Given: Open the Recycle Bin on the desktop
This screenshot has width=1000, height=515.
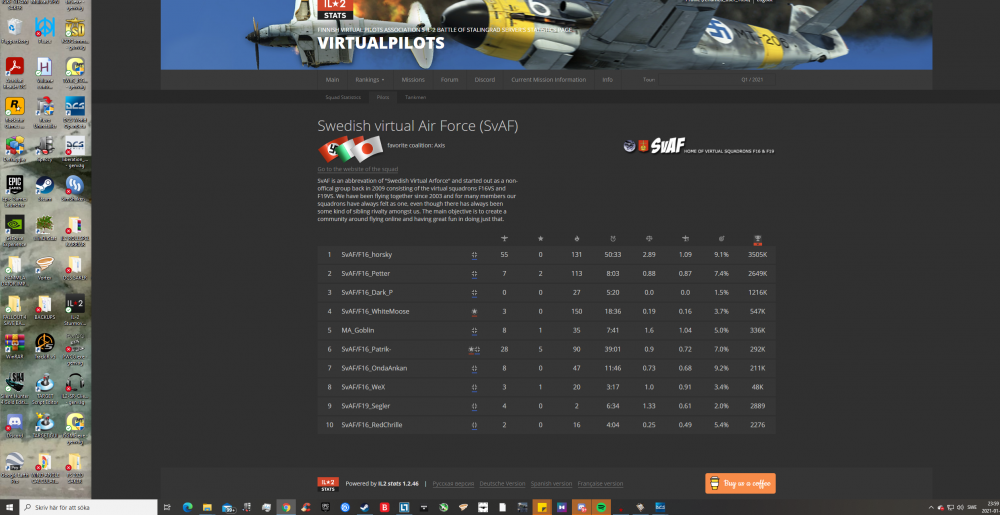Looking at the screenshot, I should point(14,30).
